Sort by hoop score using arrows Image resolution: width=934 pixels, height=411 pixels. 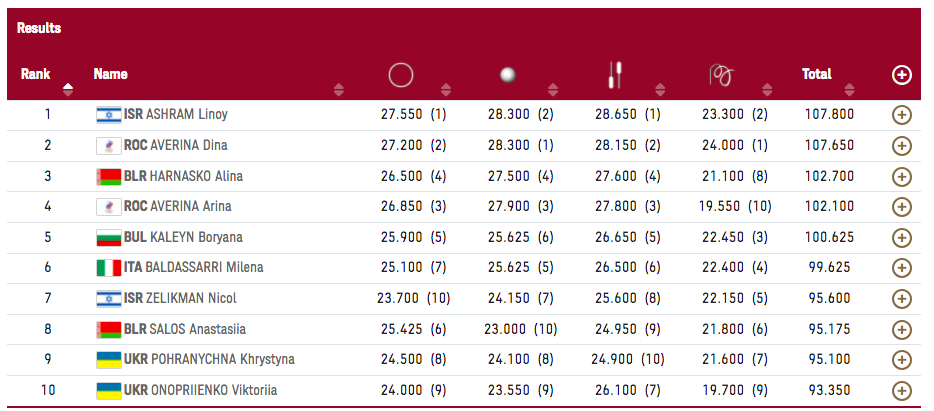444,89
